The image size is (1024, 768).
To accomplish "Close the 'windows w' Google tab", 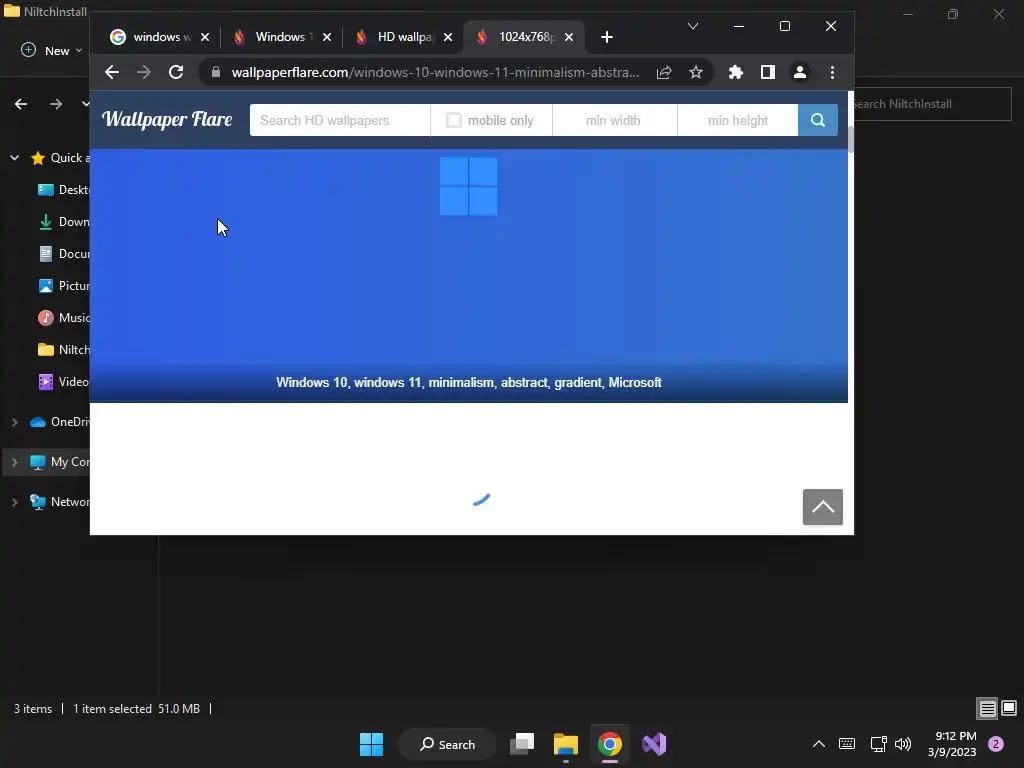I will (x=205, y=37).
